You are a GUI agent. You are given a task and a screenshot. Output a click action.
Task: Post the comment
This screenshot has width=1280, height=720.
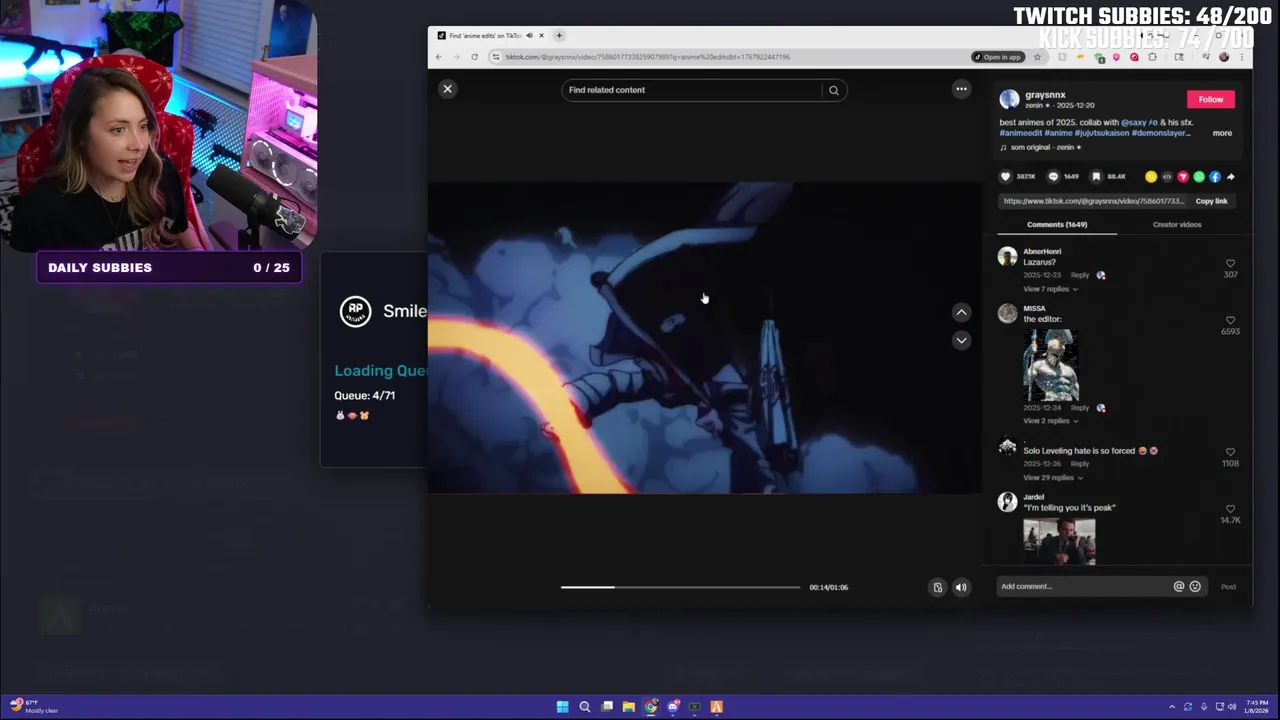[x=1228, y=587]
